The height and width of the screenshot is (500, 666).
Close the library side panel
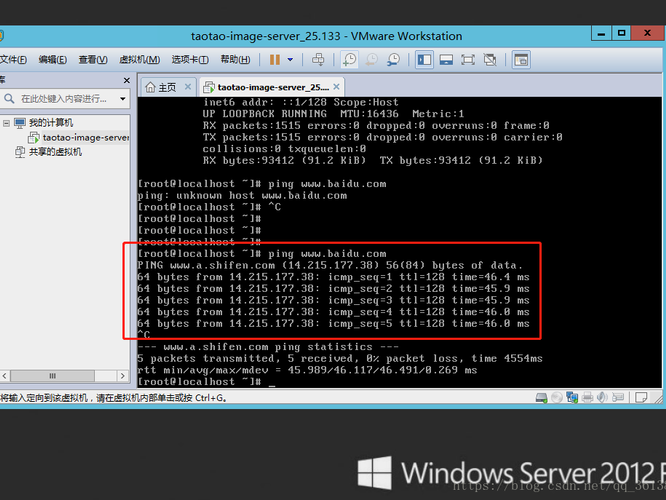(127, 80)
